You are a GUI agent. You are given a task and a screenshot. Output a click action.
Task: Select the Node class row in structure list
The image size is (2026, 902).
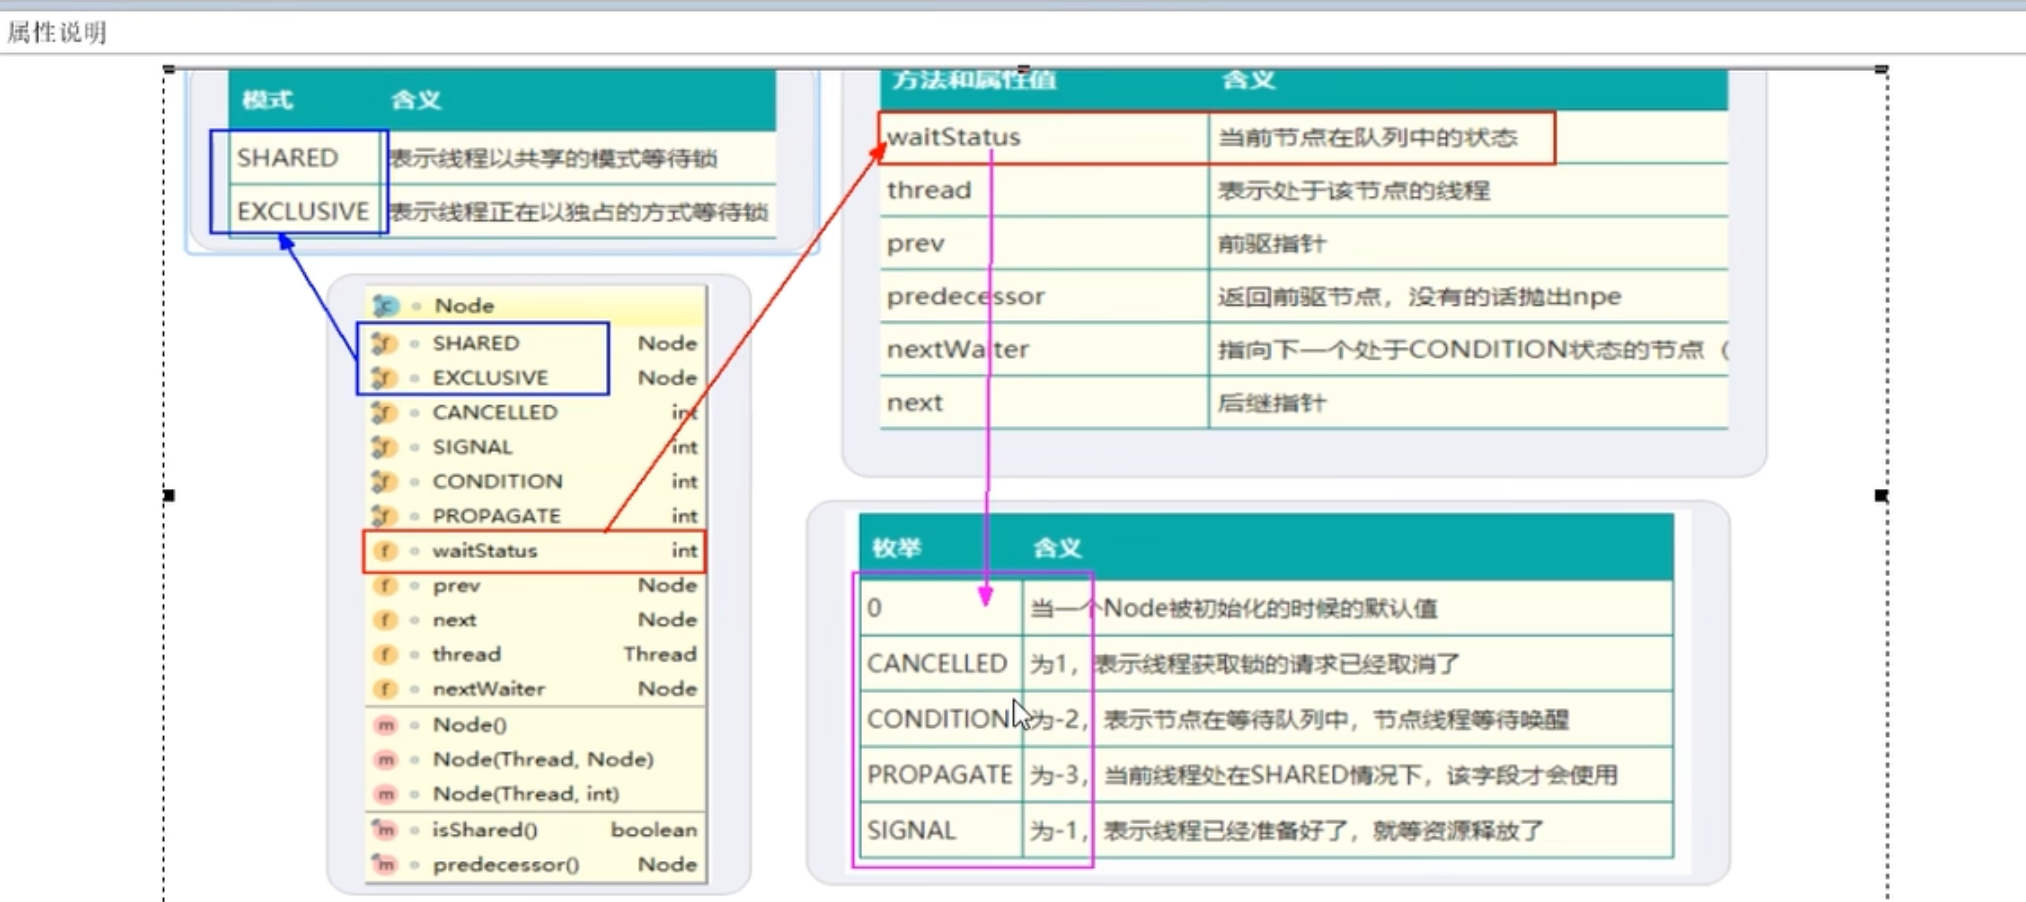536,305
